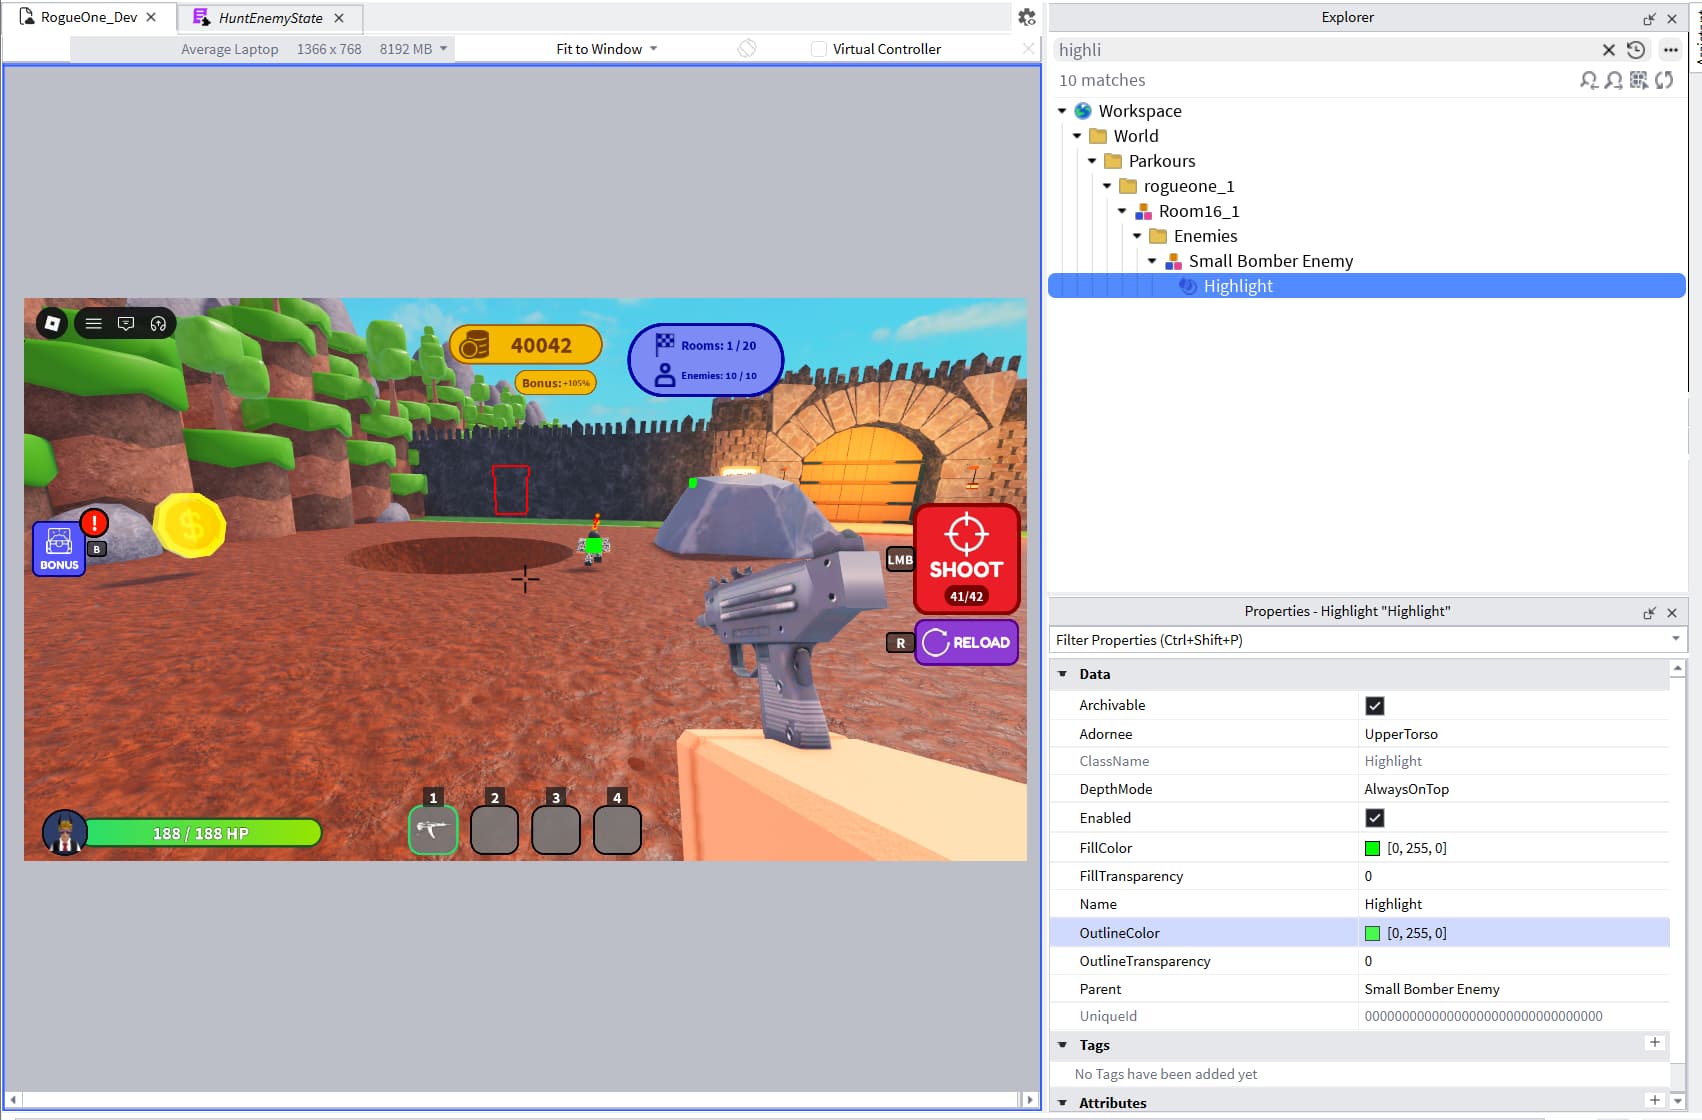This screenshot has width=1702, height=1120.
Task: Click the SHOOT button
Action: 966,558
